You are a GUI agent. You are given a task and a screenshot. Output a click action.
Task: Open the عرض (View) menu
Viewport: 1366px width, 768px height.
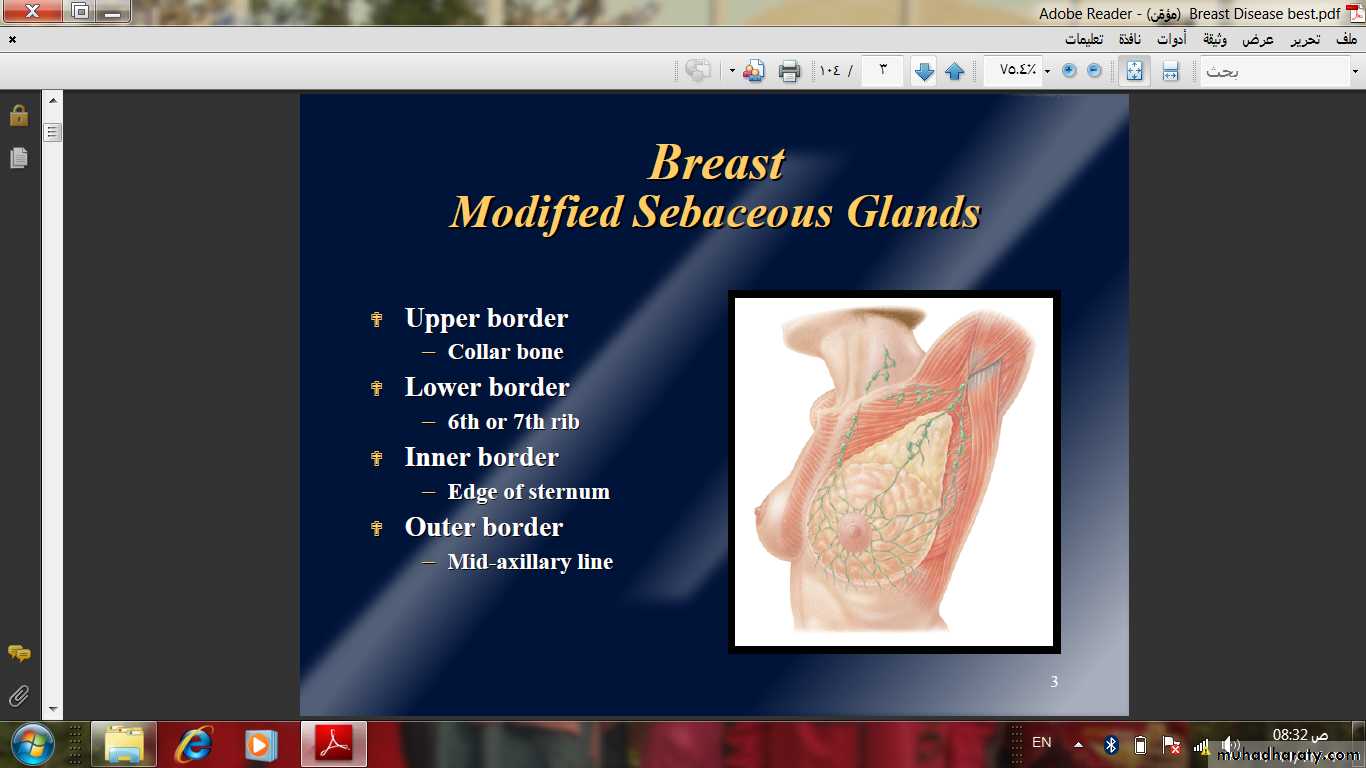point(1258,40)
